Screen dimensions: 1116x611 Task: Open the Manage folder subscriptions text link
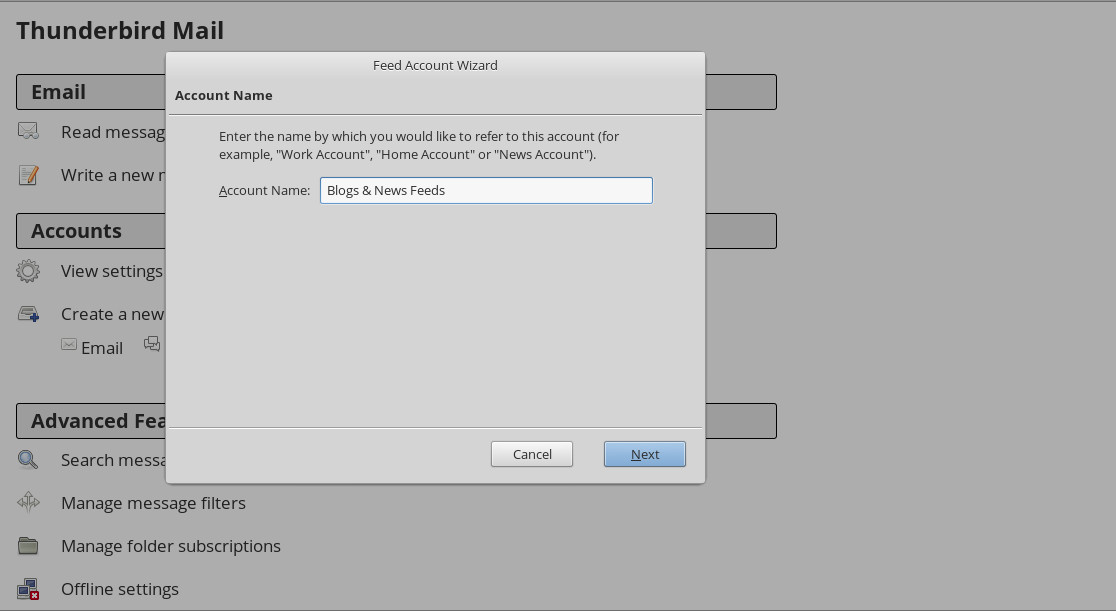[x=171, y=546]
